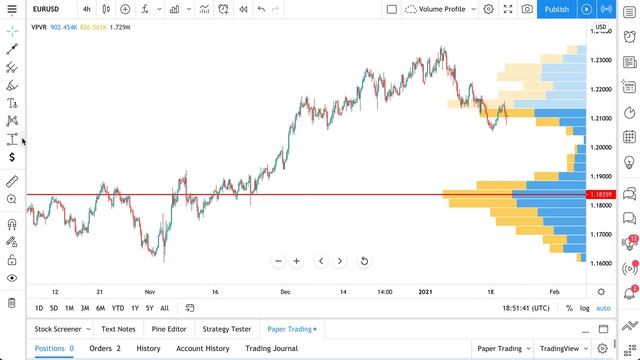Select the brush drawing tool
The width and height of the screenshot is (640, 360).
(12, 85)
